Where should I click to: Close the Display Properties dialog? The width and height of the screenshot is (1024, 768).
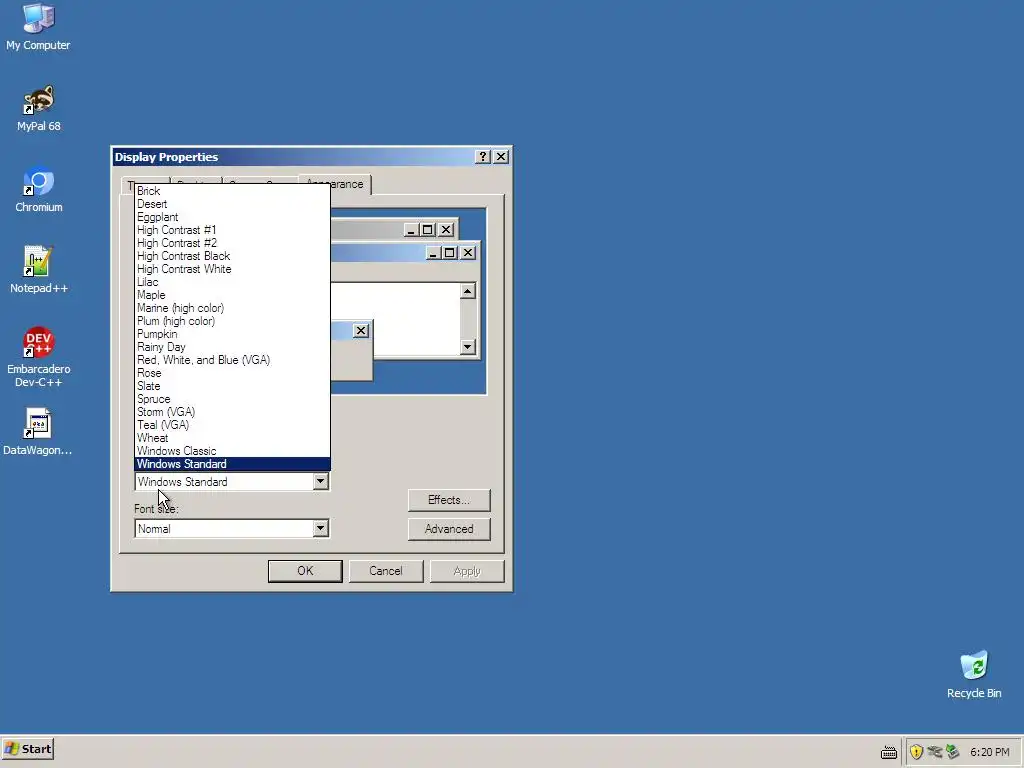click(x=501, y=157)
